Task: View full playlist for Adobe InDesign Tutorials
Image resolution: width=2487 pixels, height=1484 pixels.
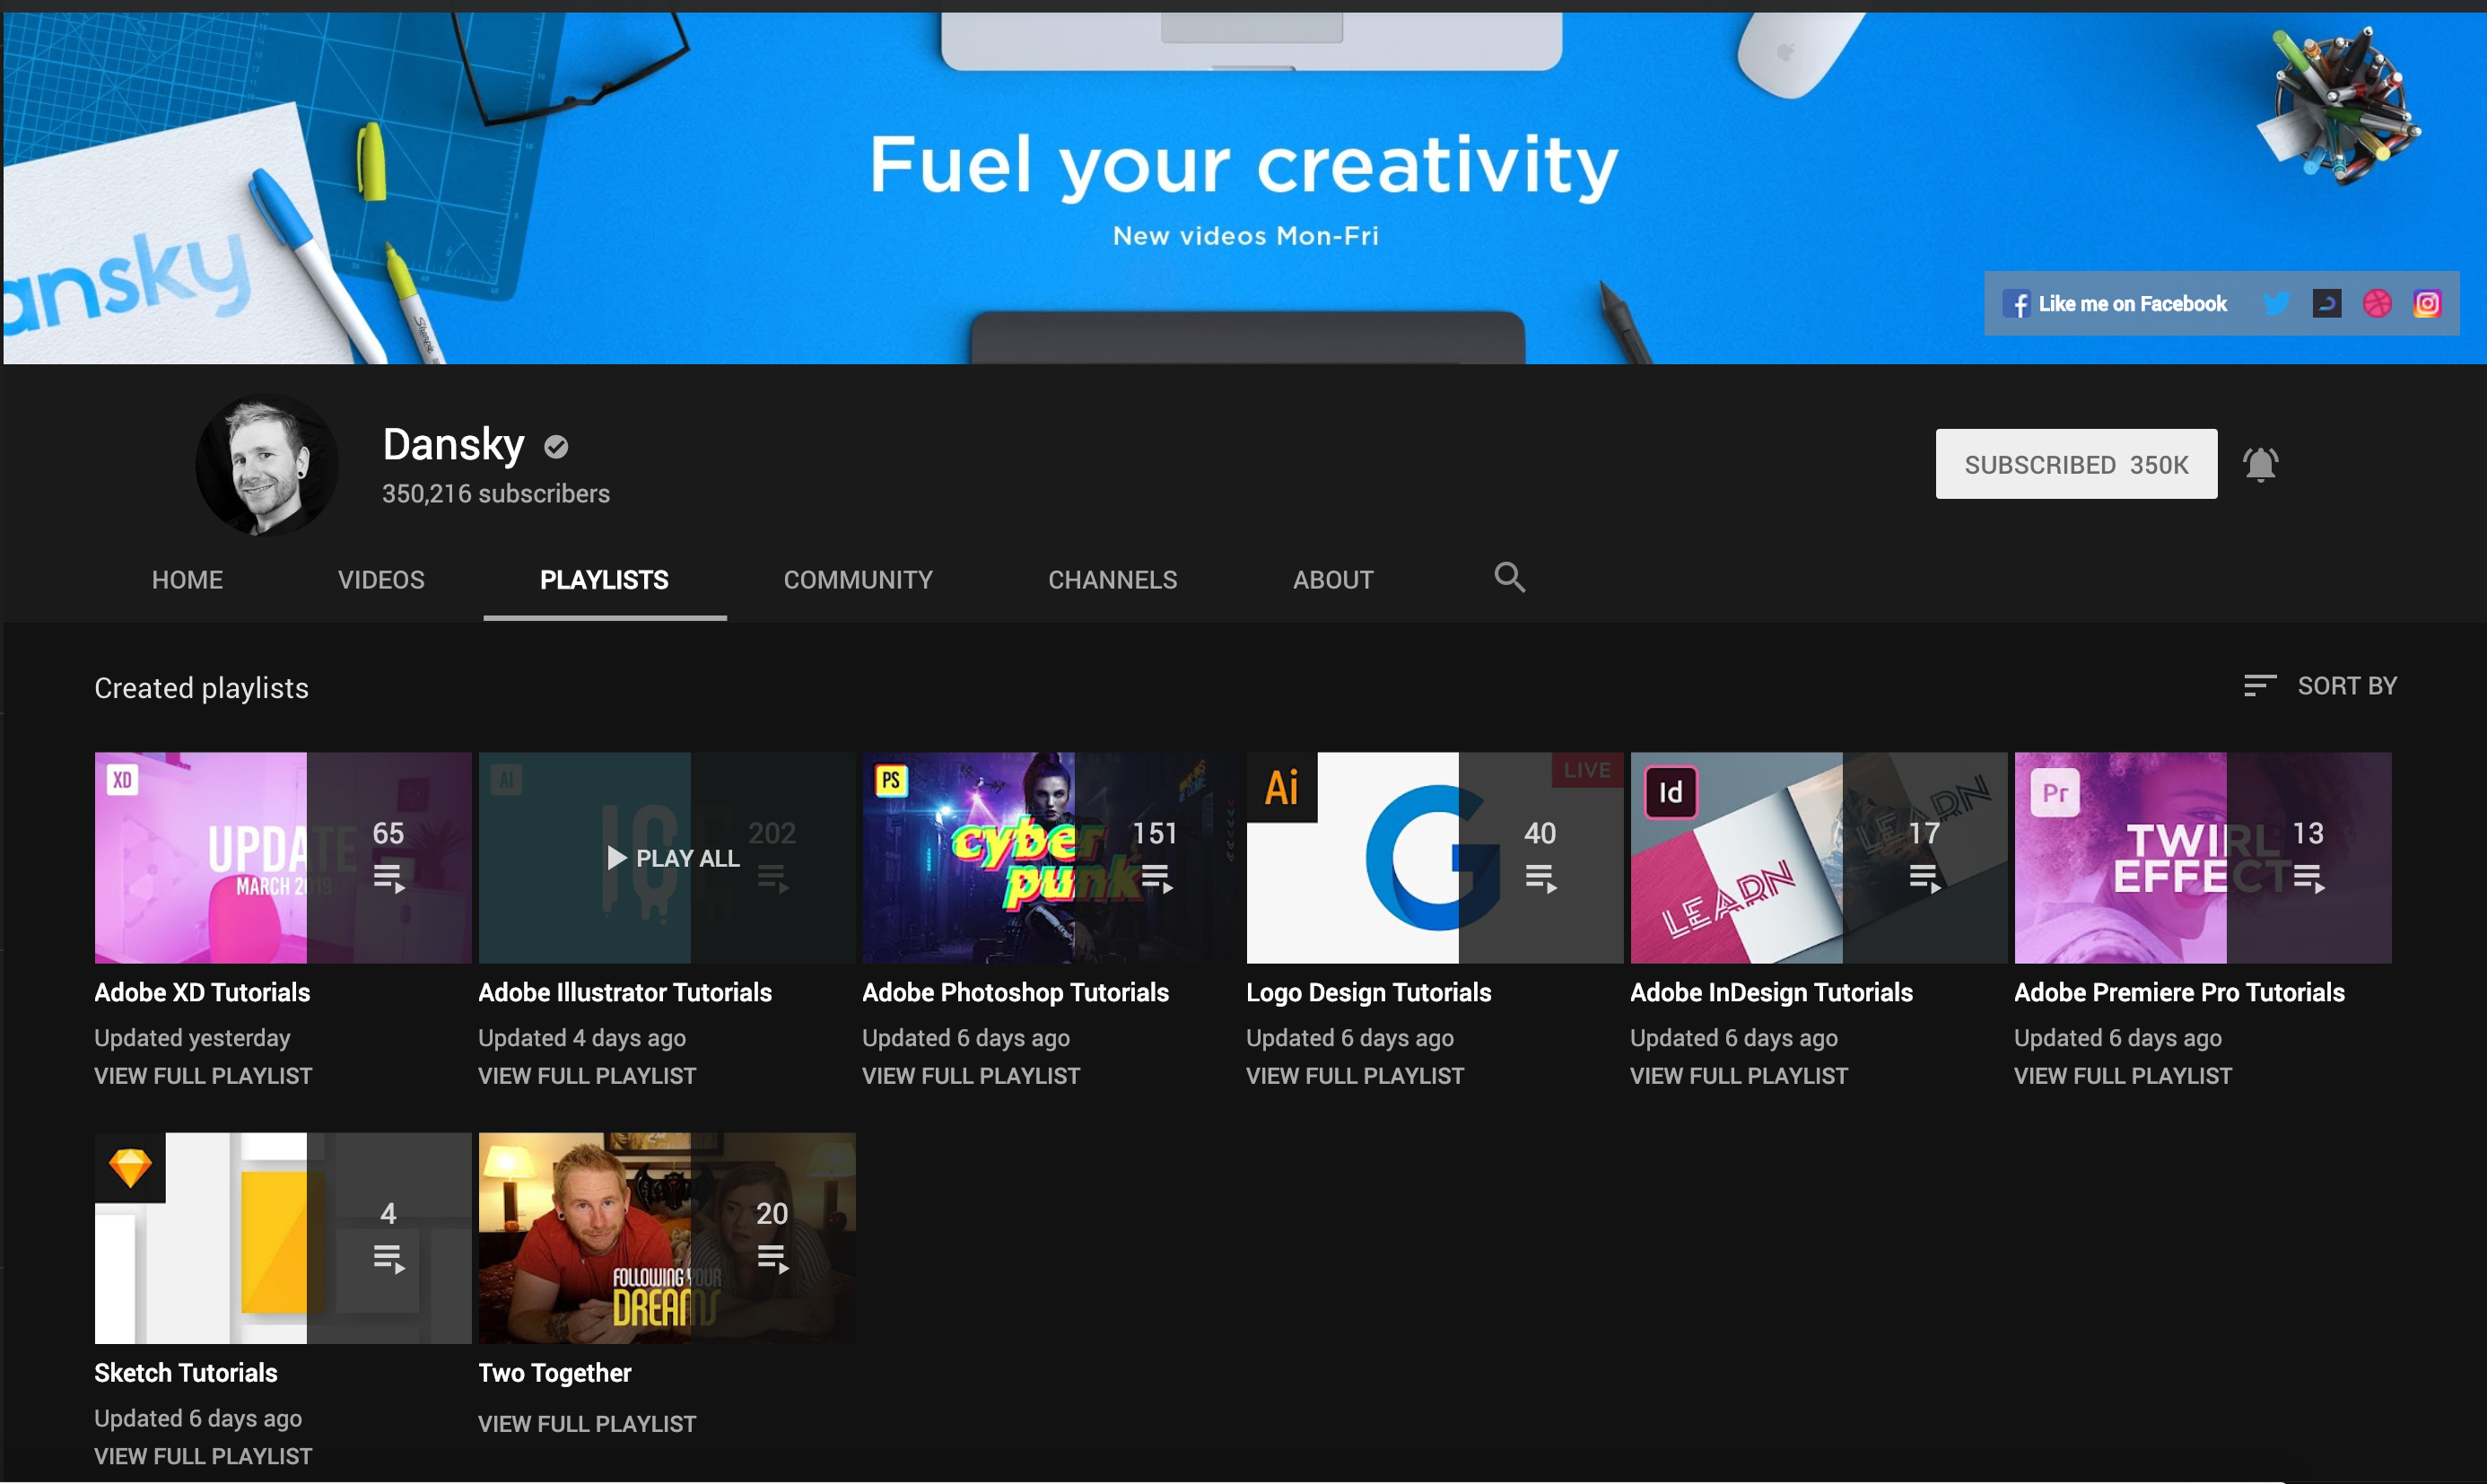Action: tap(1739, 1076)
